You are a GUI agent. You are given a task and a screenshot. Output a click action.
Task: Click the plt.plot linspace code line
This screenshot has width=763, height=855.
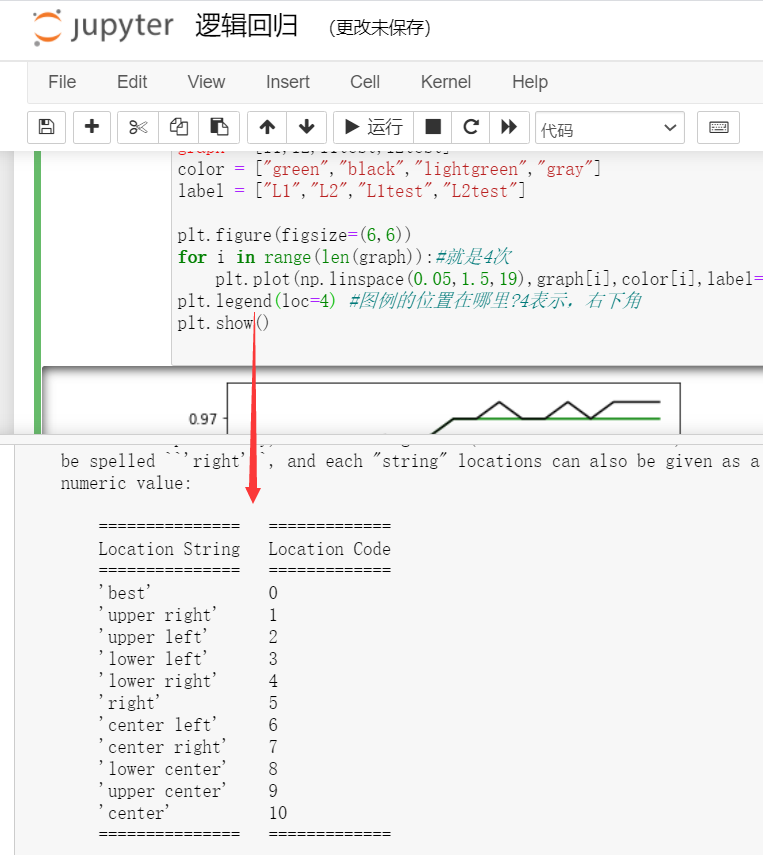(488, 279)
